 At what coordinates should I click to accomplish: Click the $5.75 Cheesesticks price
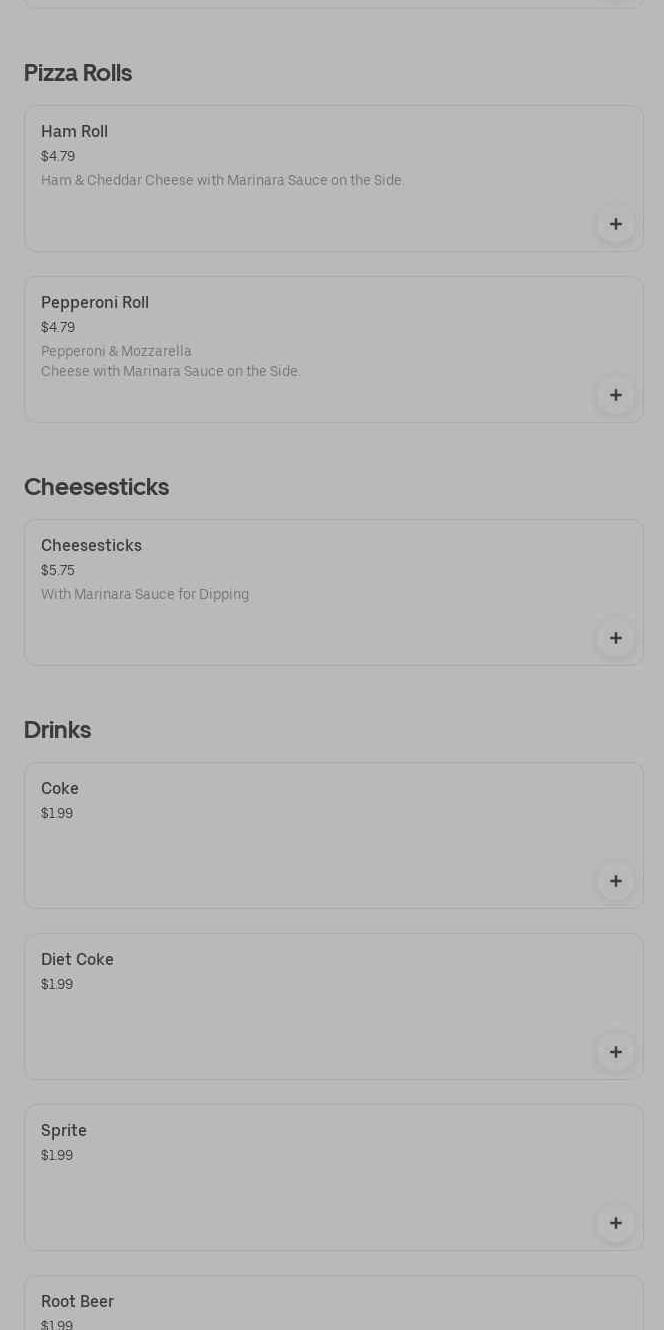(x=58, y=571)
